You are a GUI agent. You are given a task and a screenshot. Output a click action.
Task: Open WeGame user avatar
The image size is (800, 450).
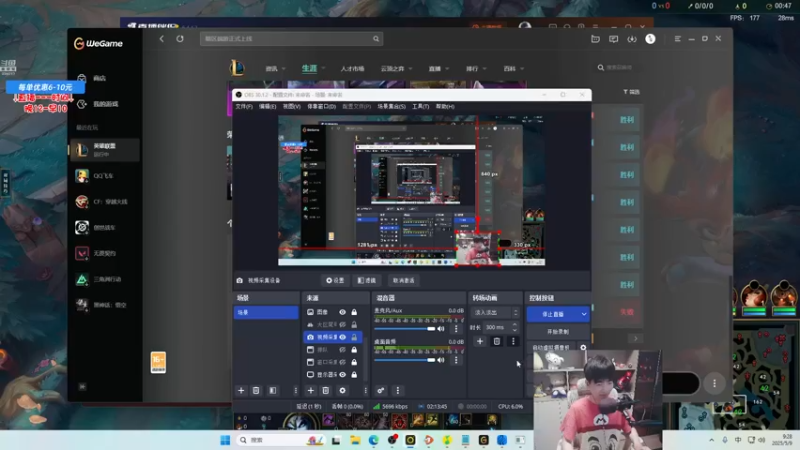[650, 39]
